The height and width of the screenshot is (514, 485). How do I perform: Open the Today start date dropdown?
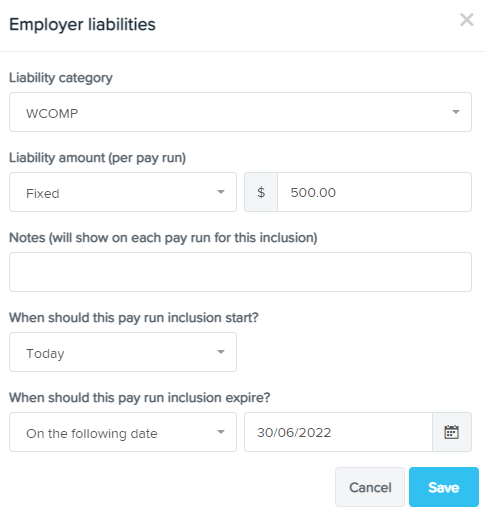click(x=123, y=352)
